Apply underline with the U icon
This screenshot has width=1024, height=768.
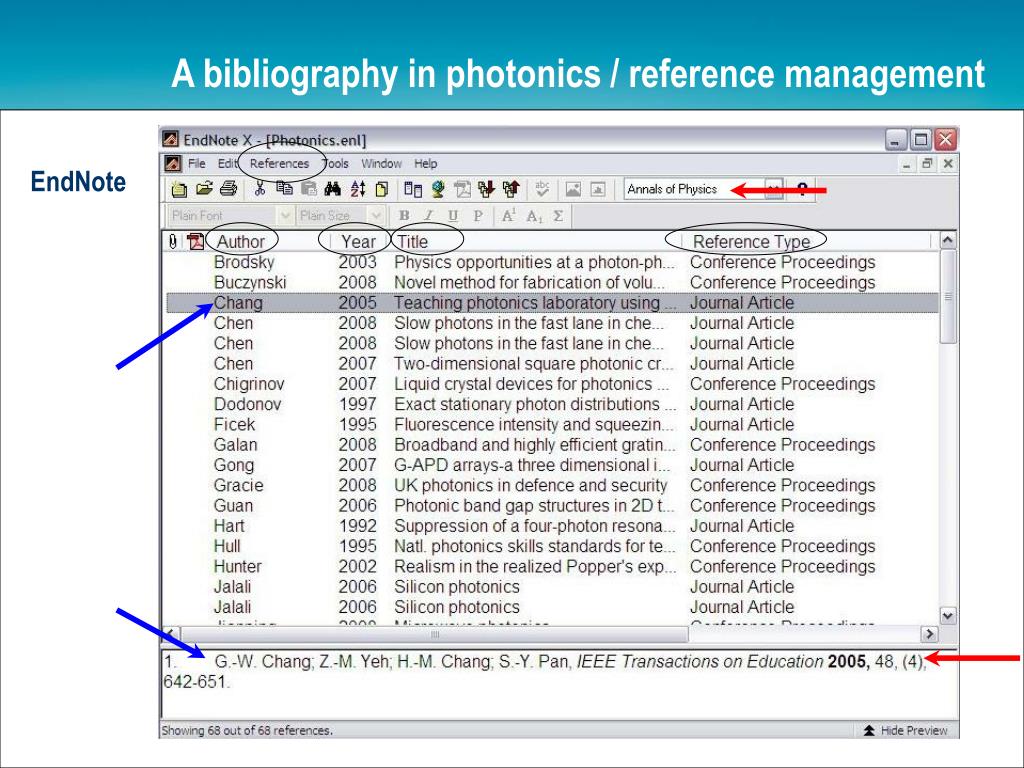pos(453,216)
